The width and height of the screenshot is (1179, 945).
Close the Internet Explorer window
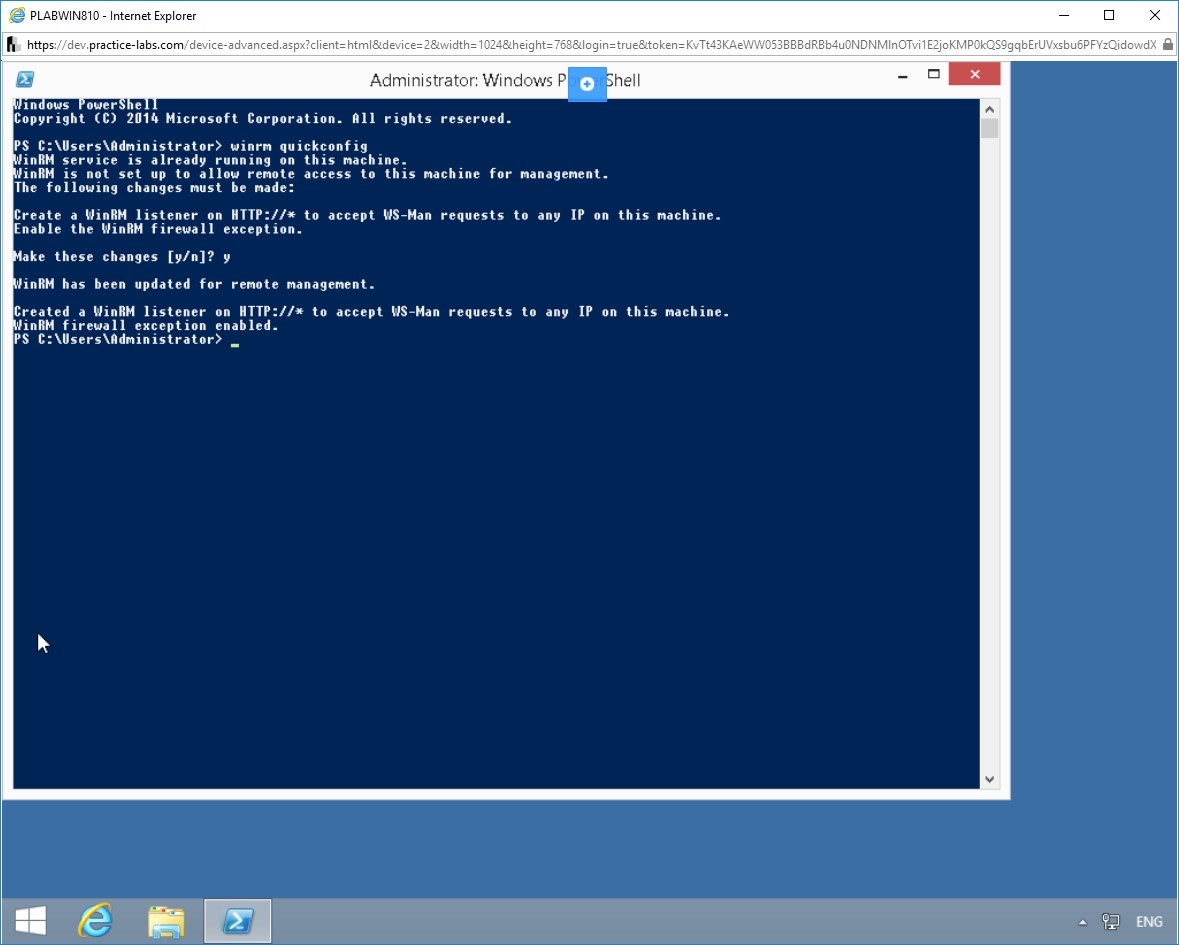pyautogui.click(x=1155, y=15)
